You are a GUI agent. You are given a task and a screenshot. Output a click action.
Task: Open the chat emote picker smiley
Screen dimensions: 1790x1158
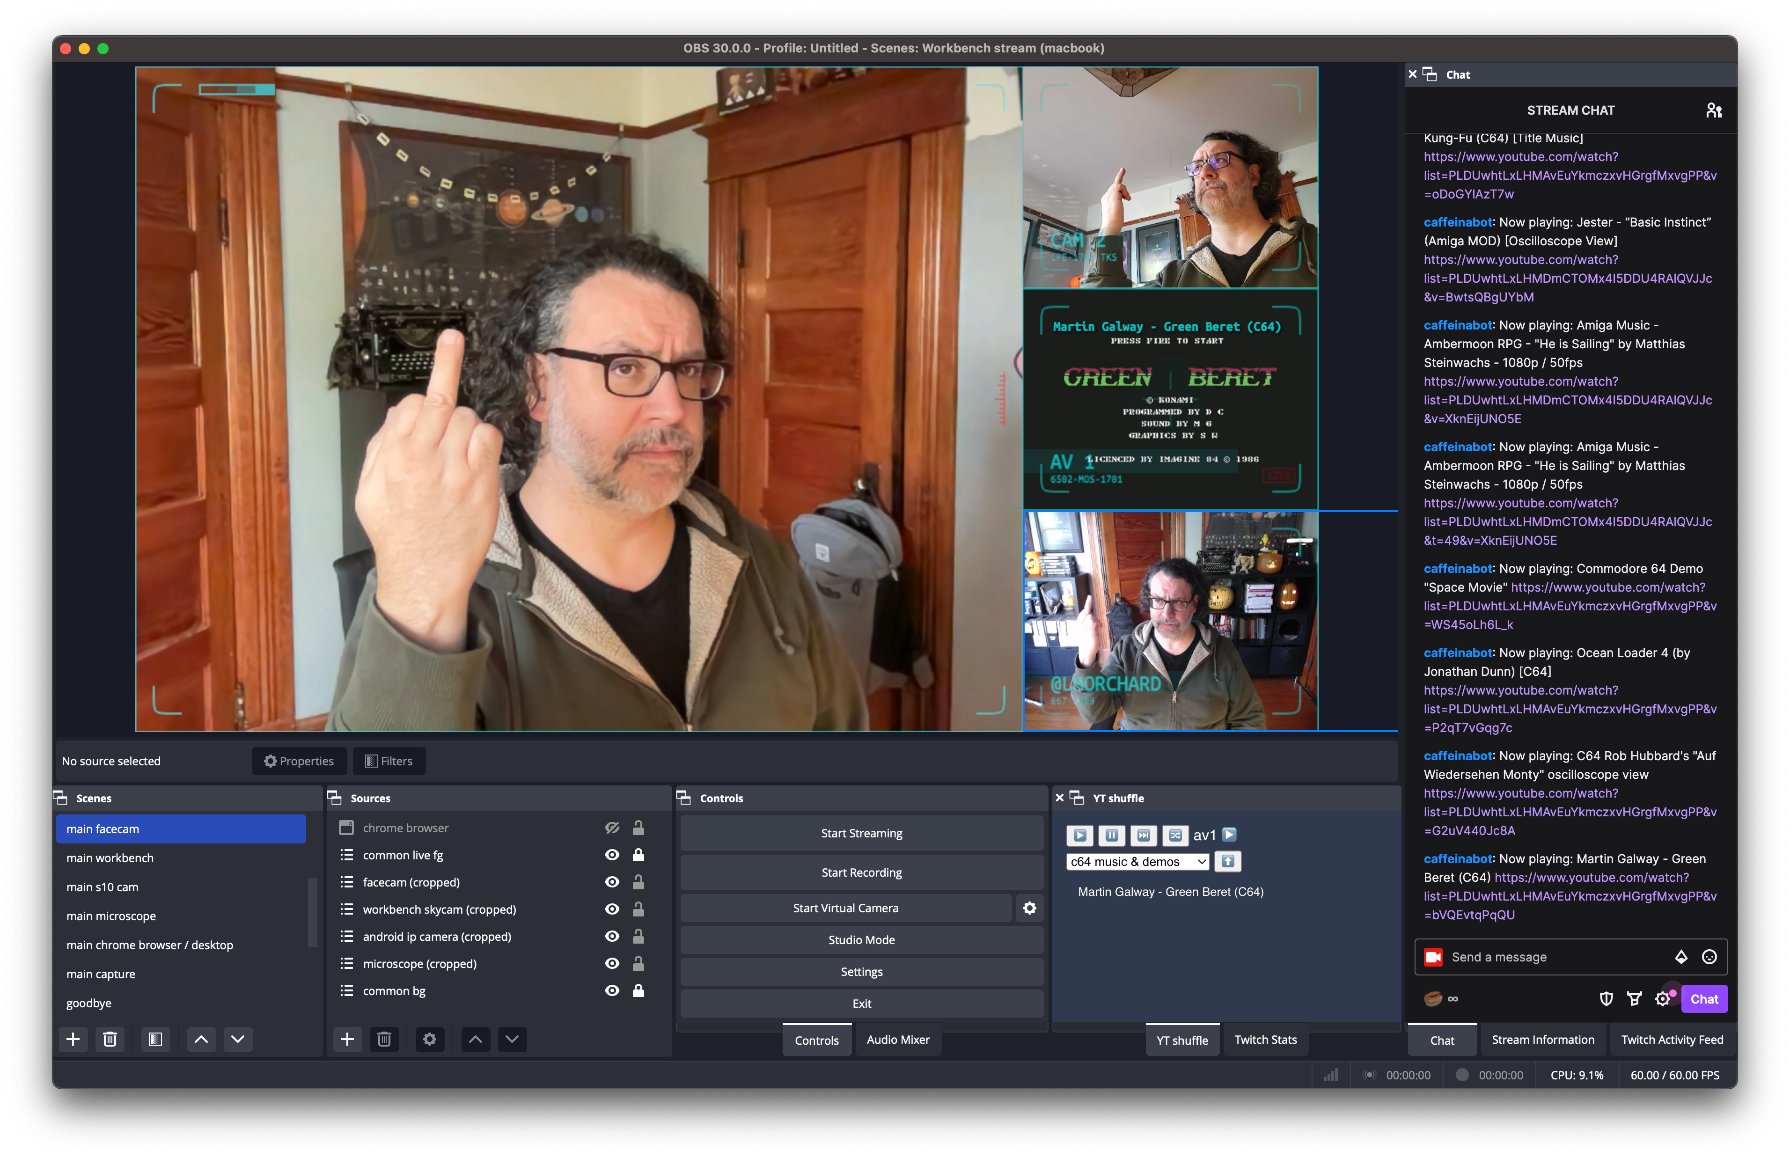1709,957
